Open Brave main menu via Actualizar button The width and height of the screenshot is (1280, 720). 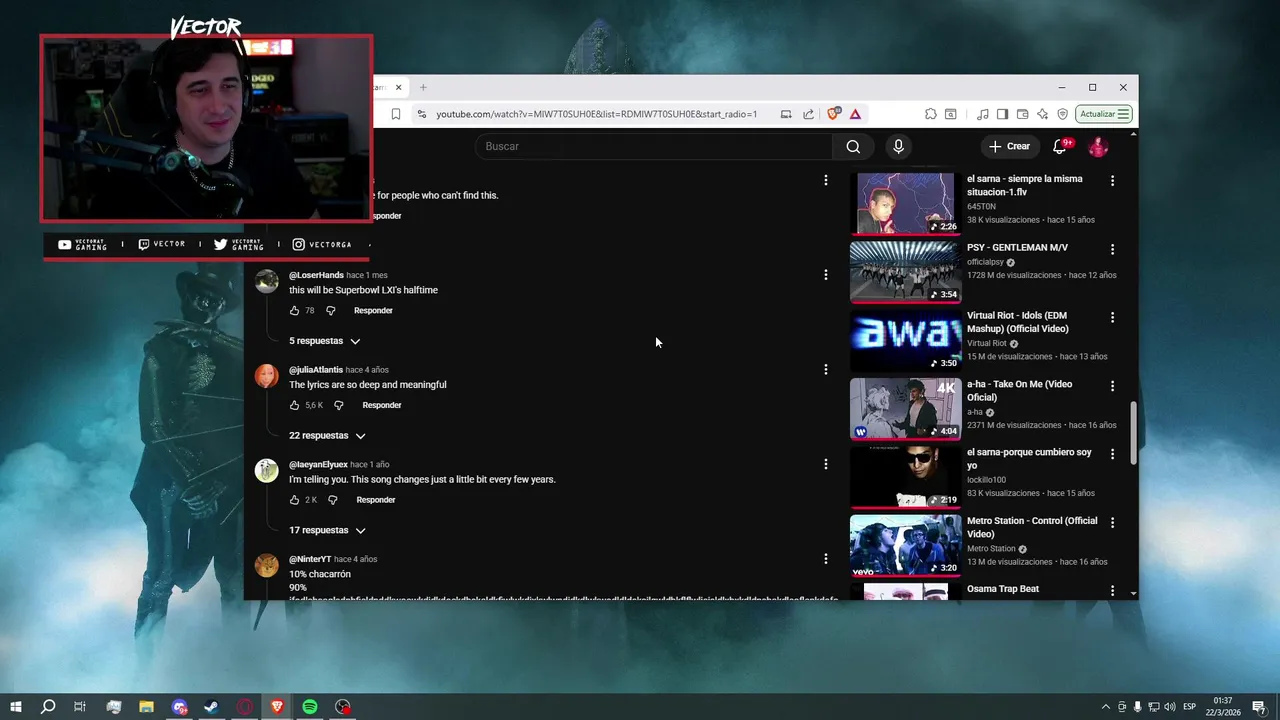(1104, 114)
